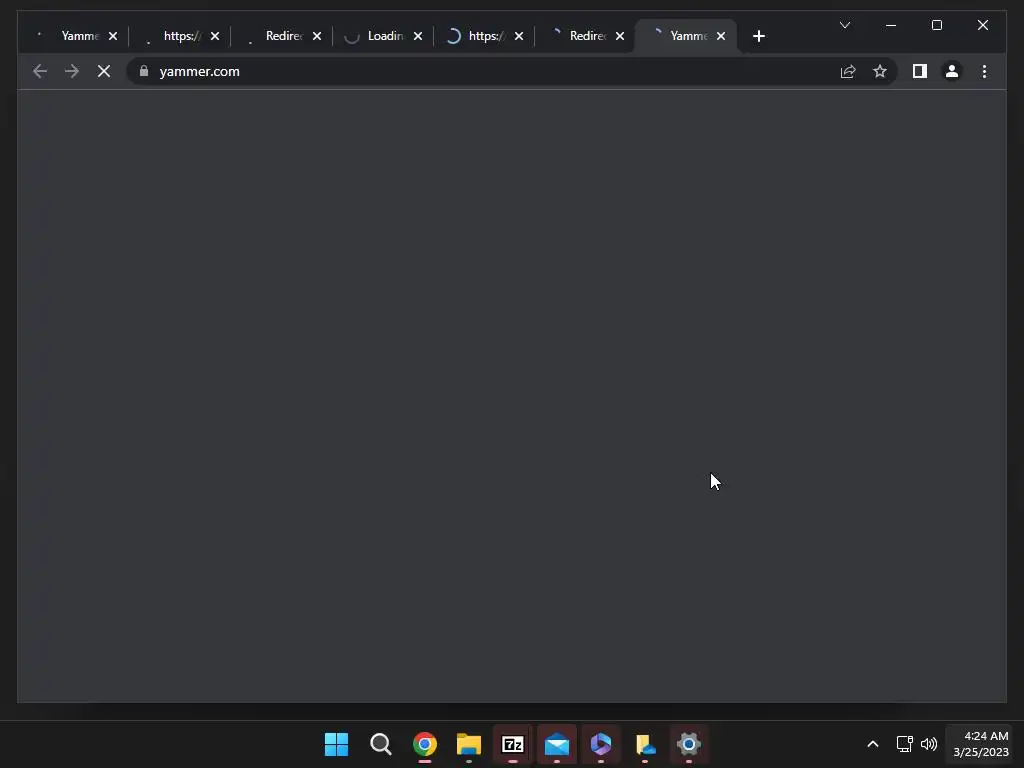This screenshot has height=768, width=1024.
Task: Close the second https:// tab
Action: [215, 36]
